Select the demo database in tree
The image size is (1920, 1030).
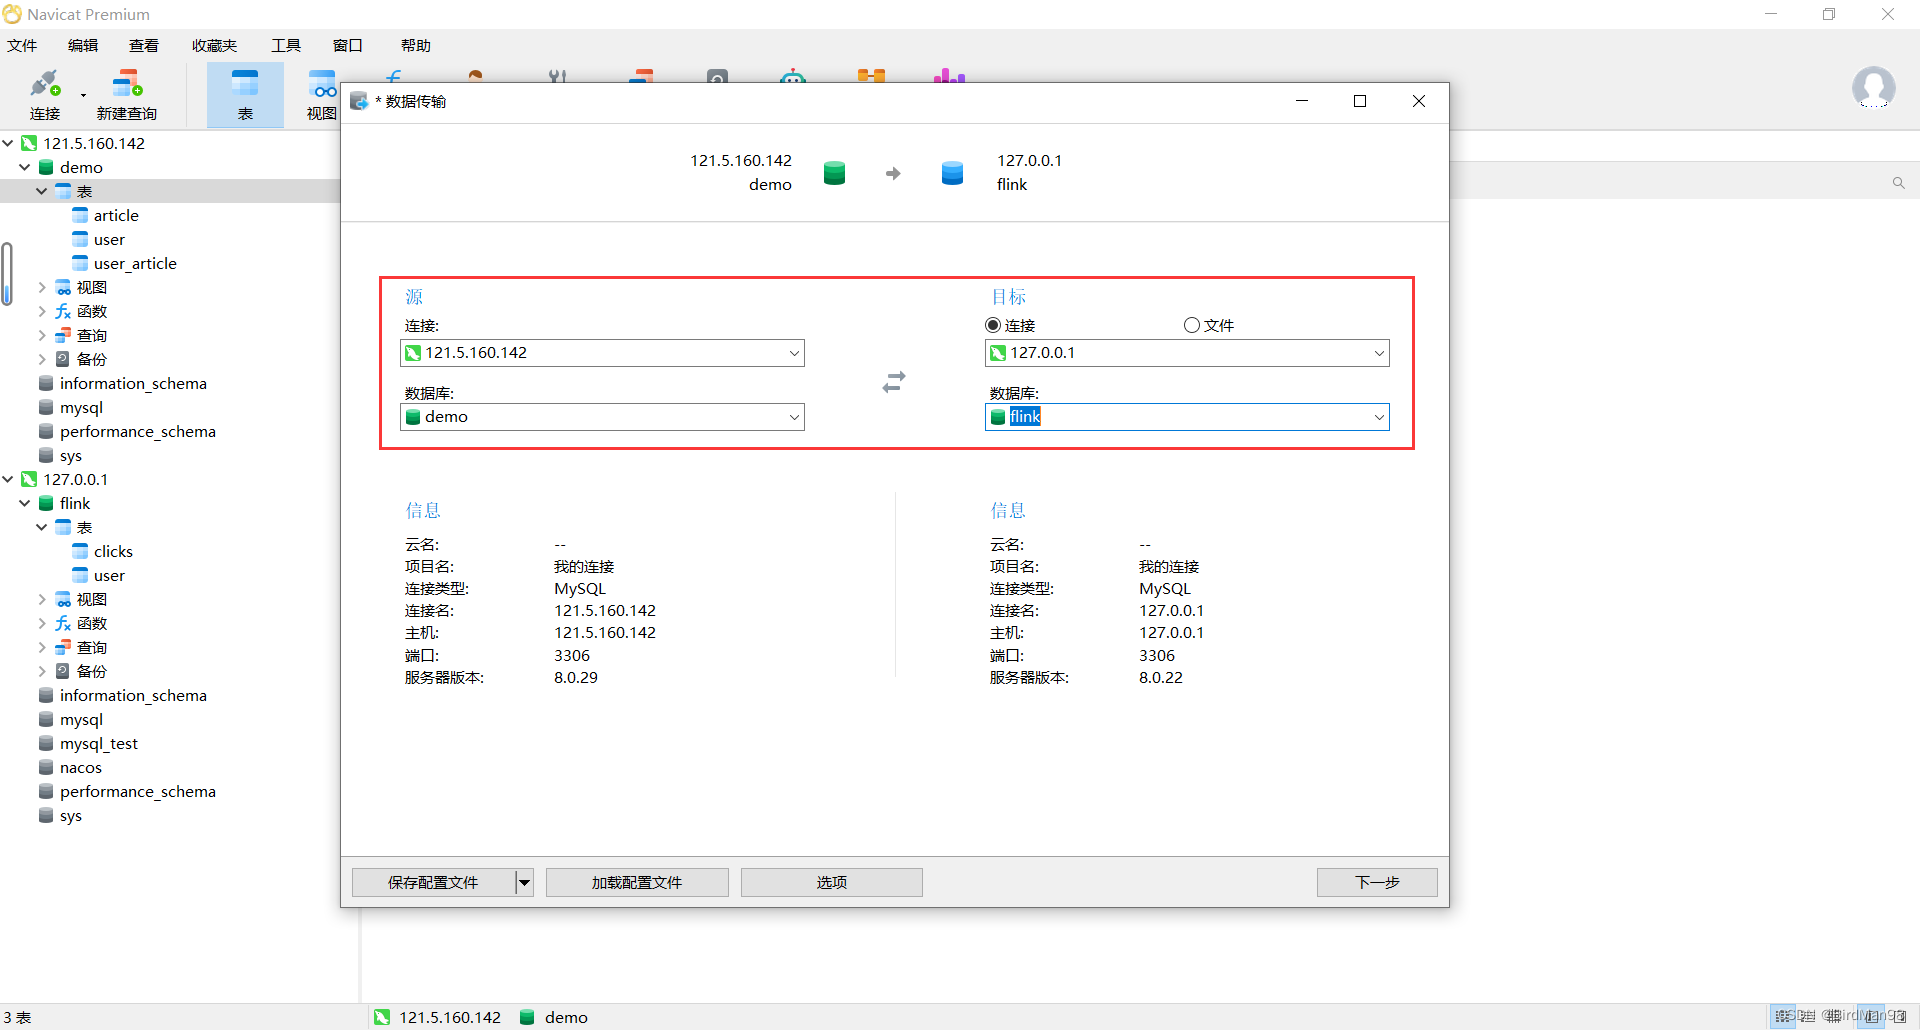pyautogui.click(x=81, y=167)
